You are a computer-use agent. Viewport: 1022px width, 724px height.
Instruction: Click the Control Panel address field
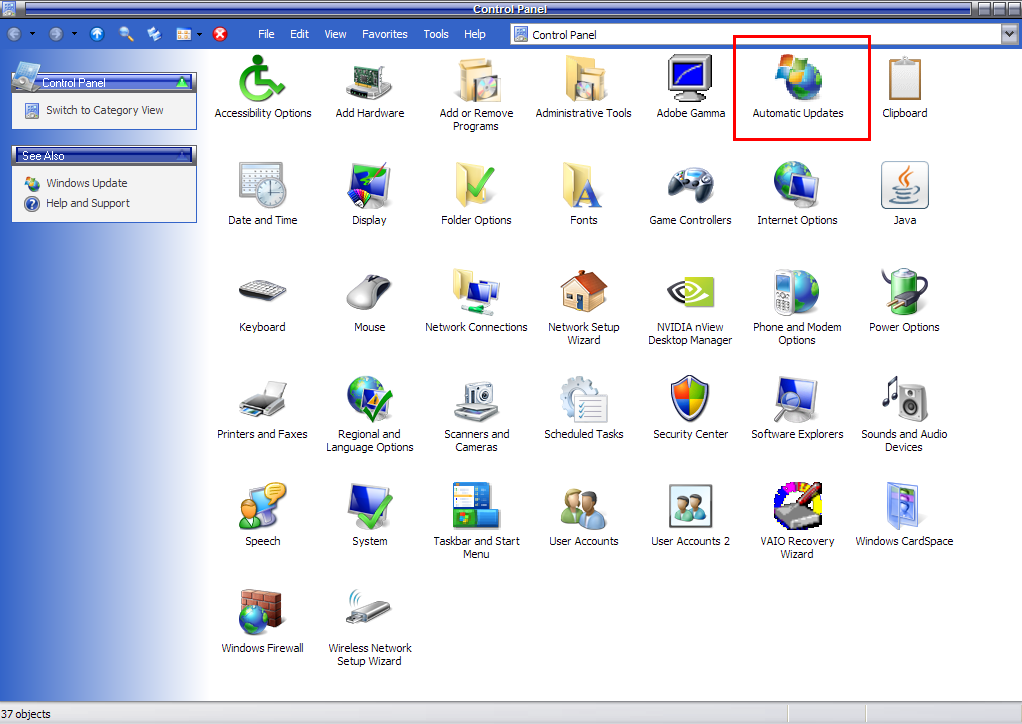pyautogui.click(x=756, y=35)
